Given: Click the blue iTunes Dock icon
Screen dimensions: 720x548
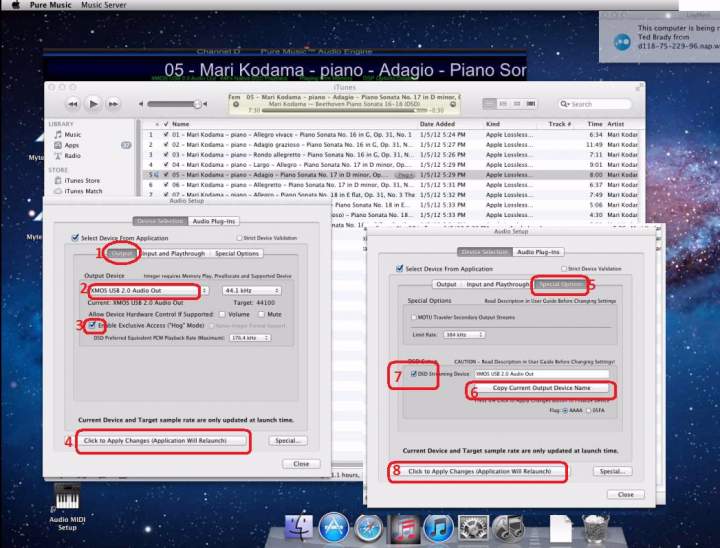Looking at the screenshot, I should point(439,528).
